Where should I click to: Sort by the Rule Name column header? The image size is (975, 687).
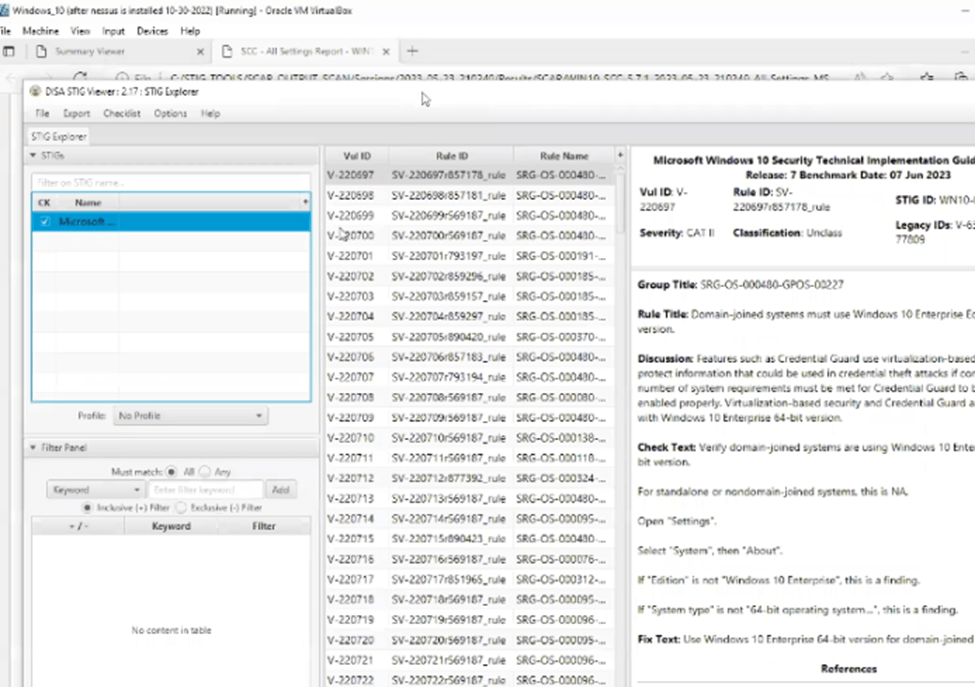(563, 156)
